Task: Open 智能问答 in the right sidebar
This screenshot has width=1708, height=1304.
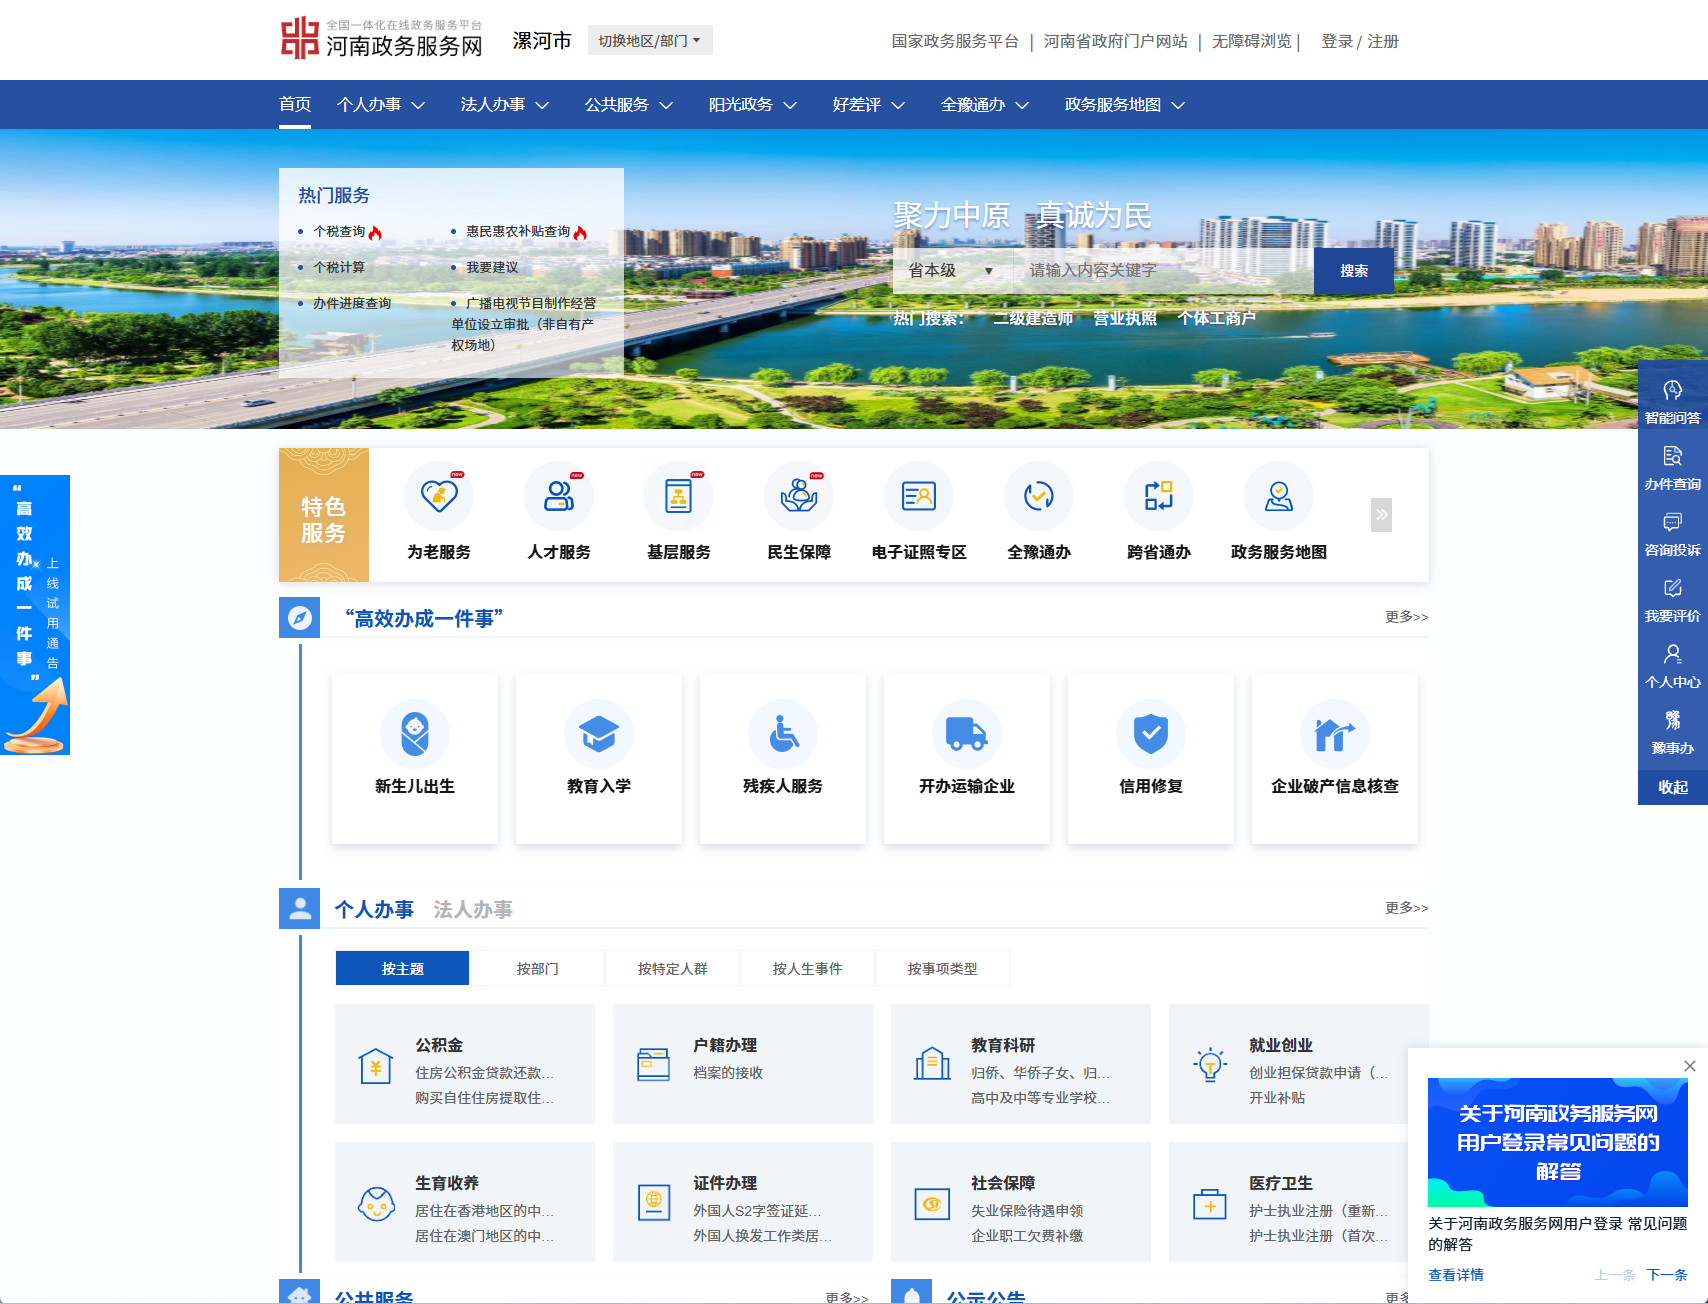Action: pyautogui.click(x=1673, y=402)
